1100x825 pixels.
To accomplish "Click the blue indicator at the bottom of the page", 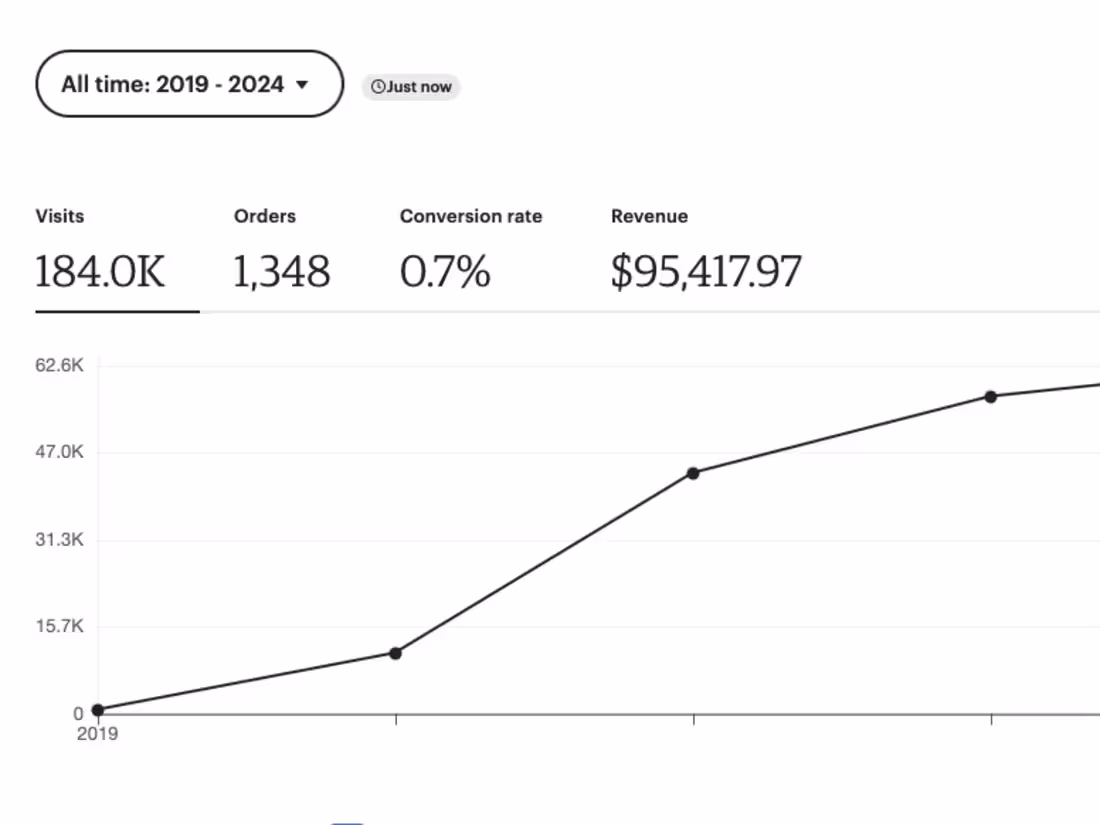I will tap(347, 822).
